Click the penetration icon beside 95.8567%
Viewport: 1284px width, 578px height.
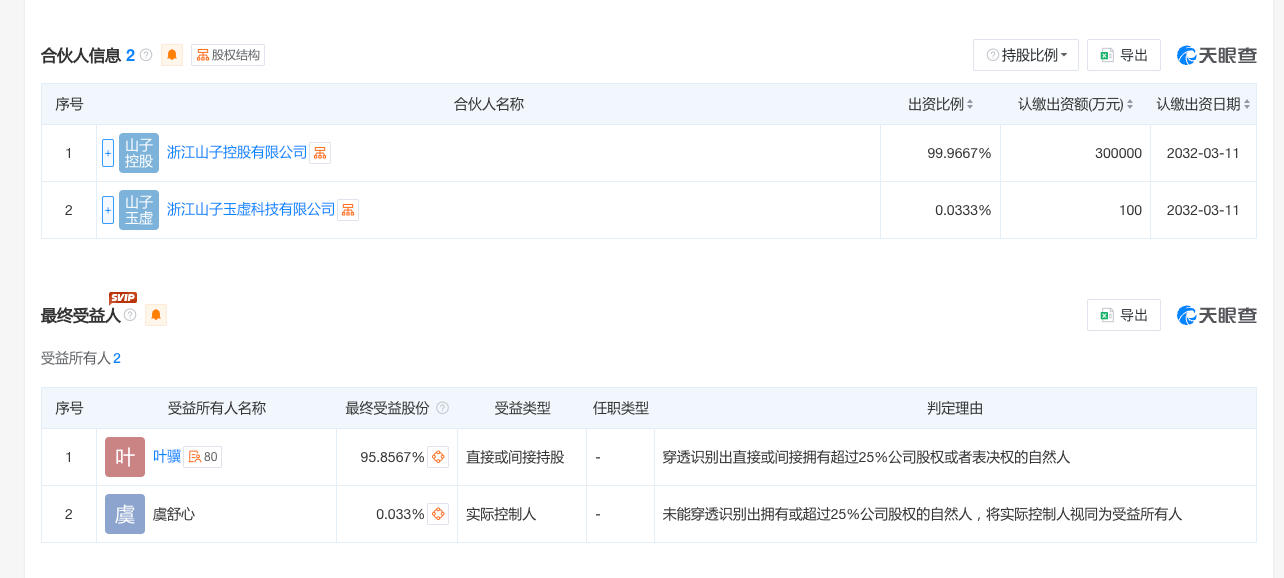[438, 457]
